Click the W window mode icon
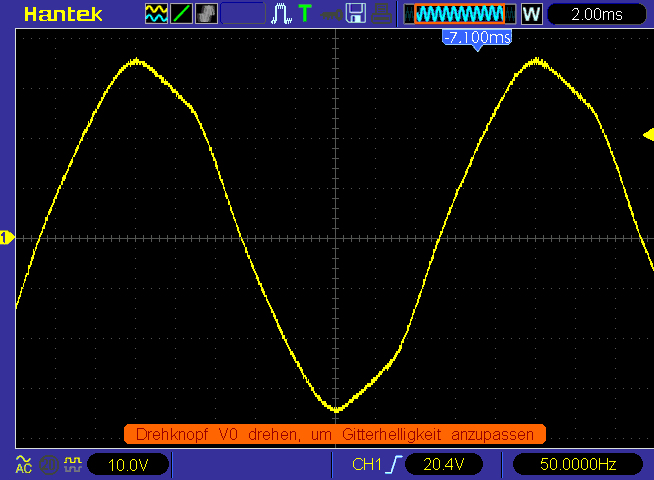This screenshot has height=480, width=654. (531, 14)
